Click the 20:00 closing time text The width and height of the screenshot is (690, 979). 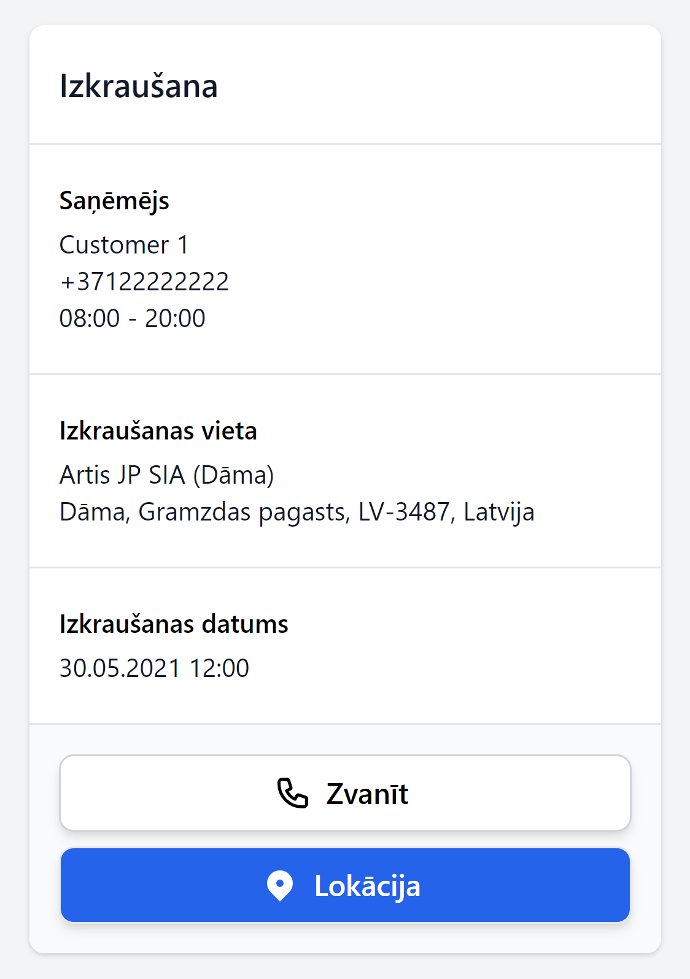tap(175, 318)
